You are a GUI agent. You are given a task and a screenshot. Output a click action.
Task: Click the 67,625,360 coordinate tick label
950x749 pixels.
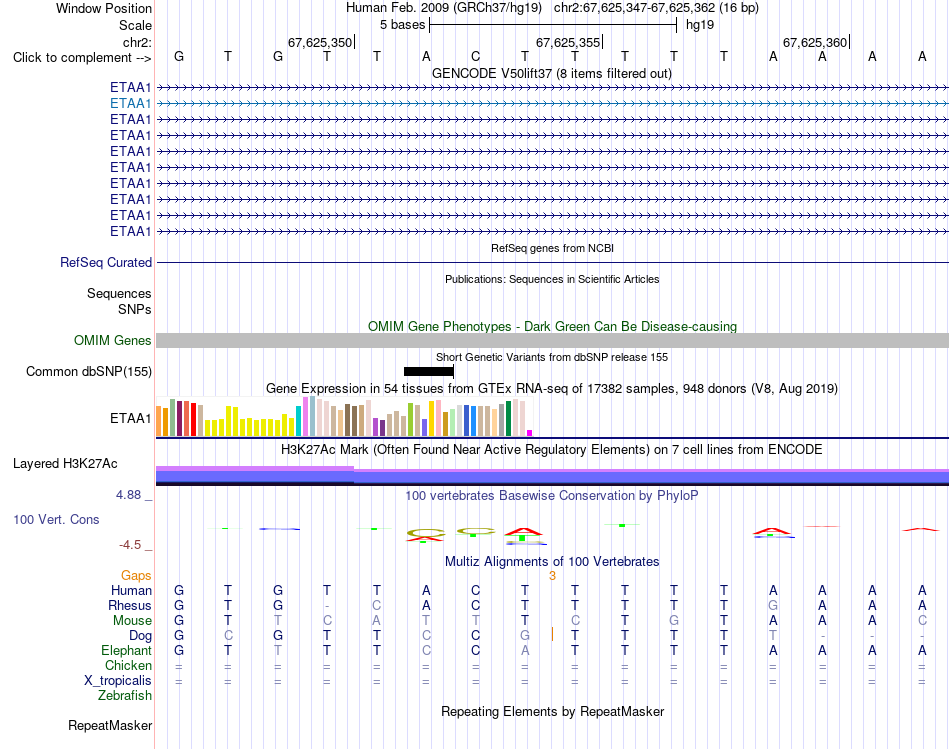tap(815, 42)
